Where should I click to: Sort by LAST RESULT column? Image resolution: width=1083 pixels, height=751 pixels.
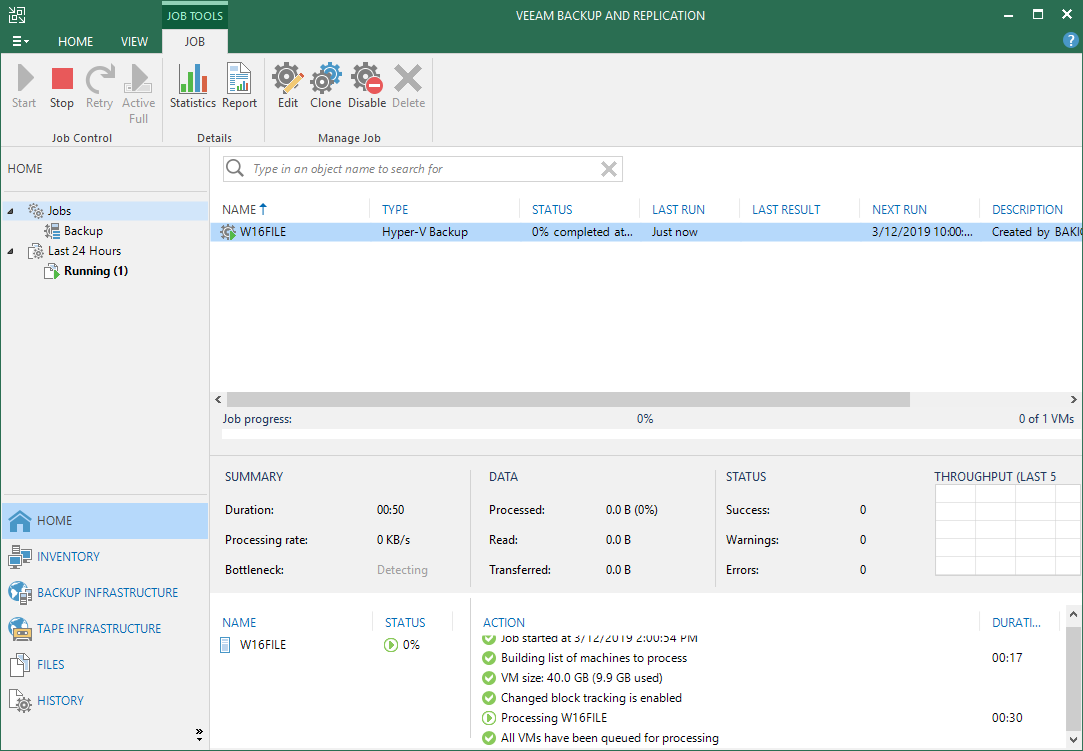(786, 209)
